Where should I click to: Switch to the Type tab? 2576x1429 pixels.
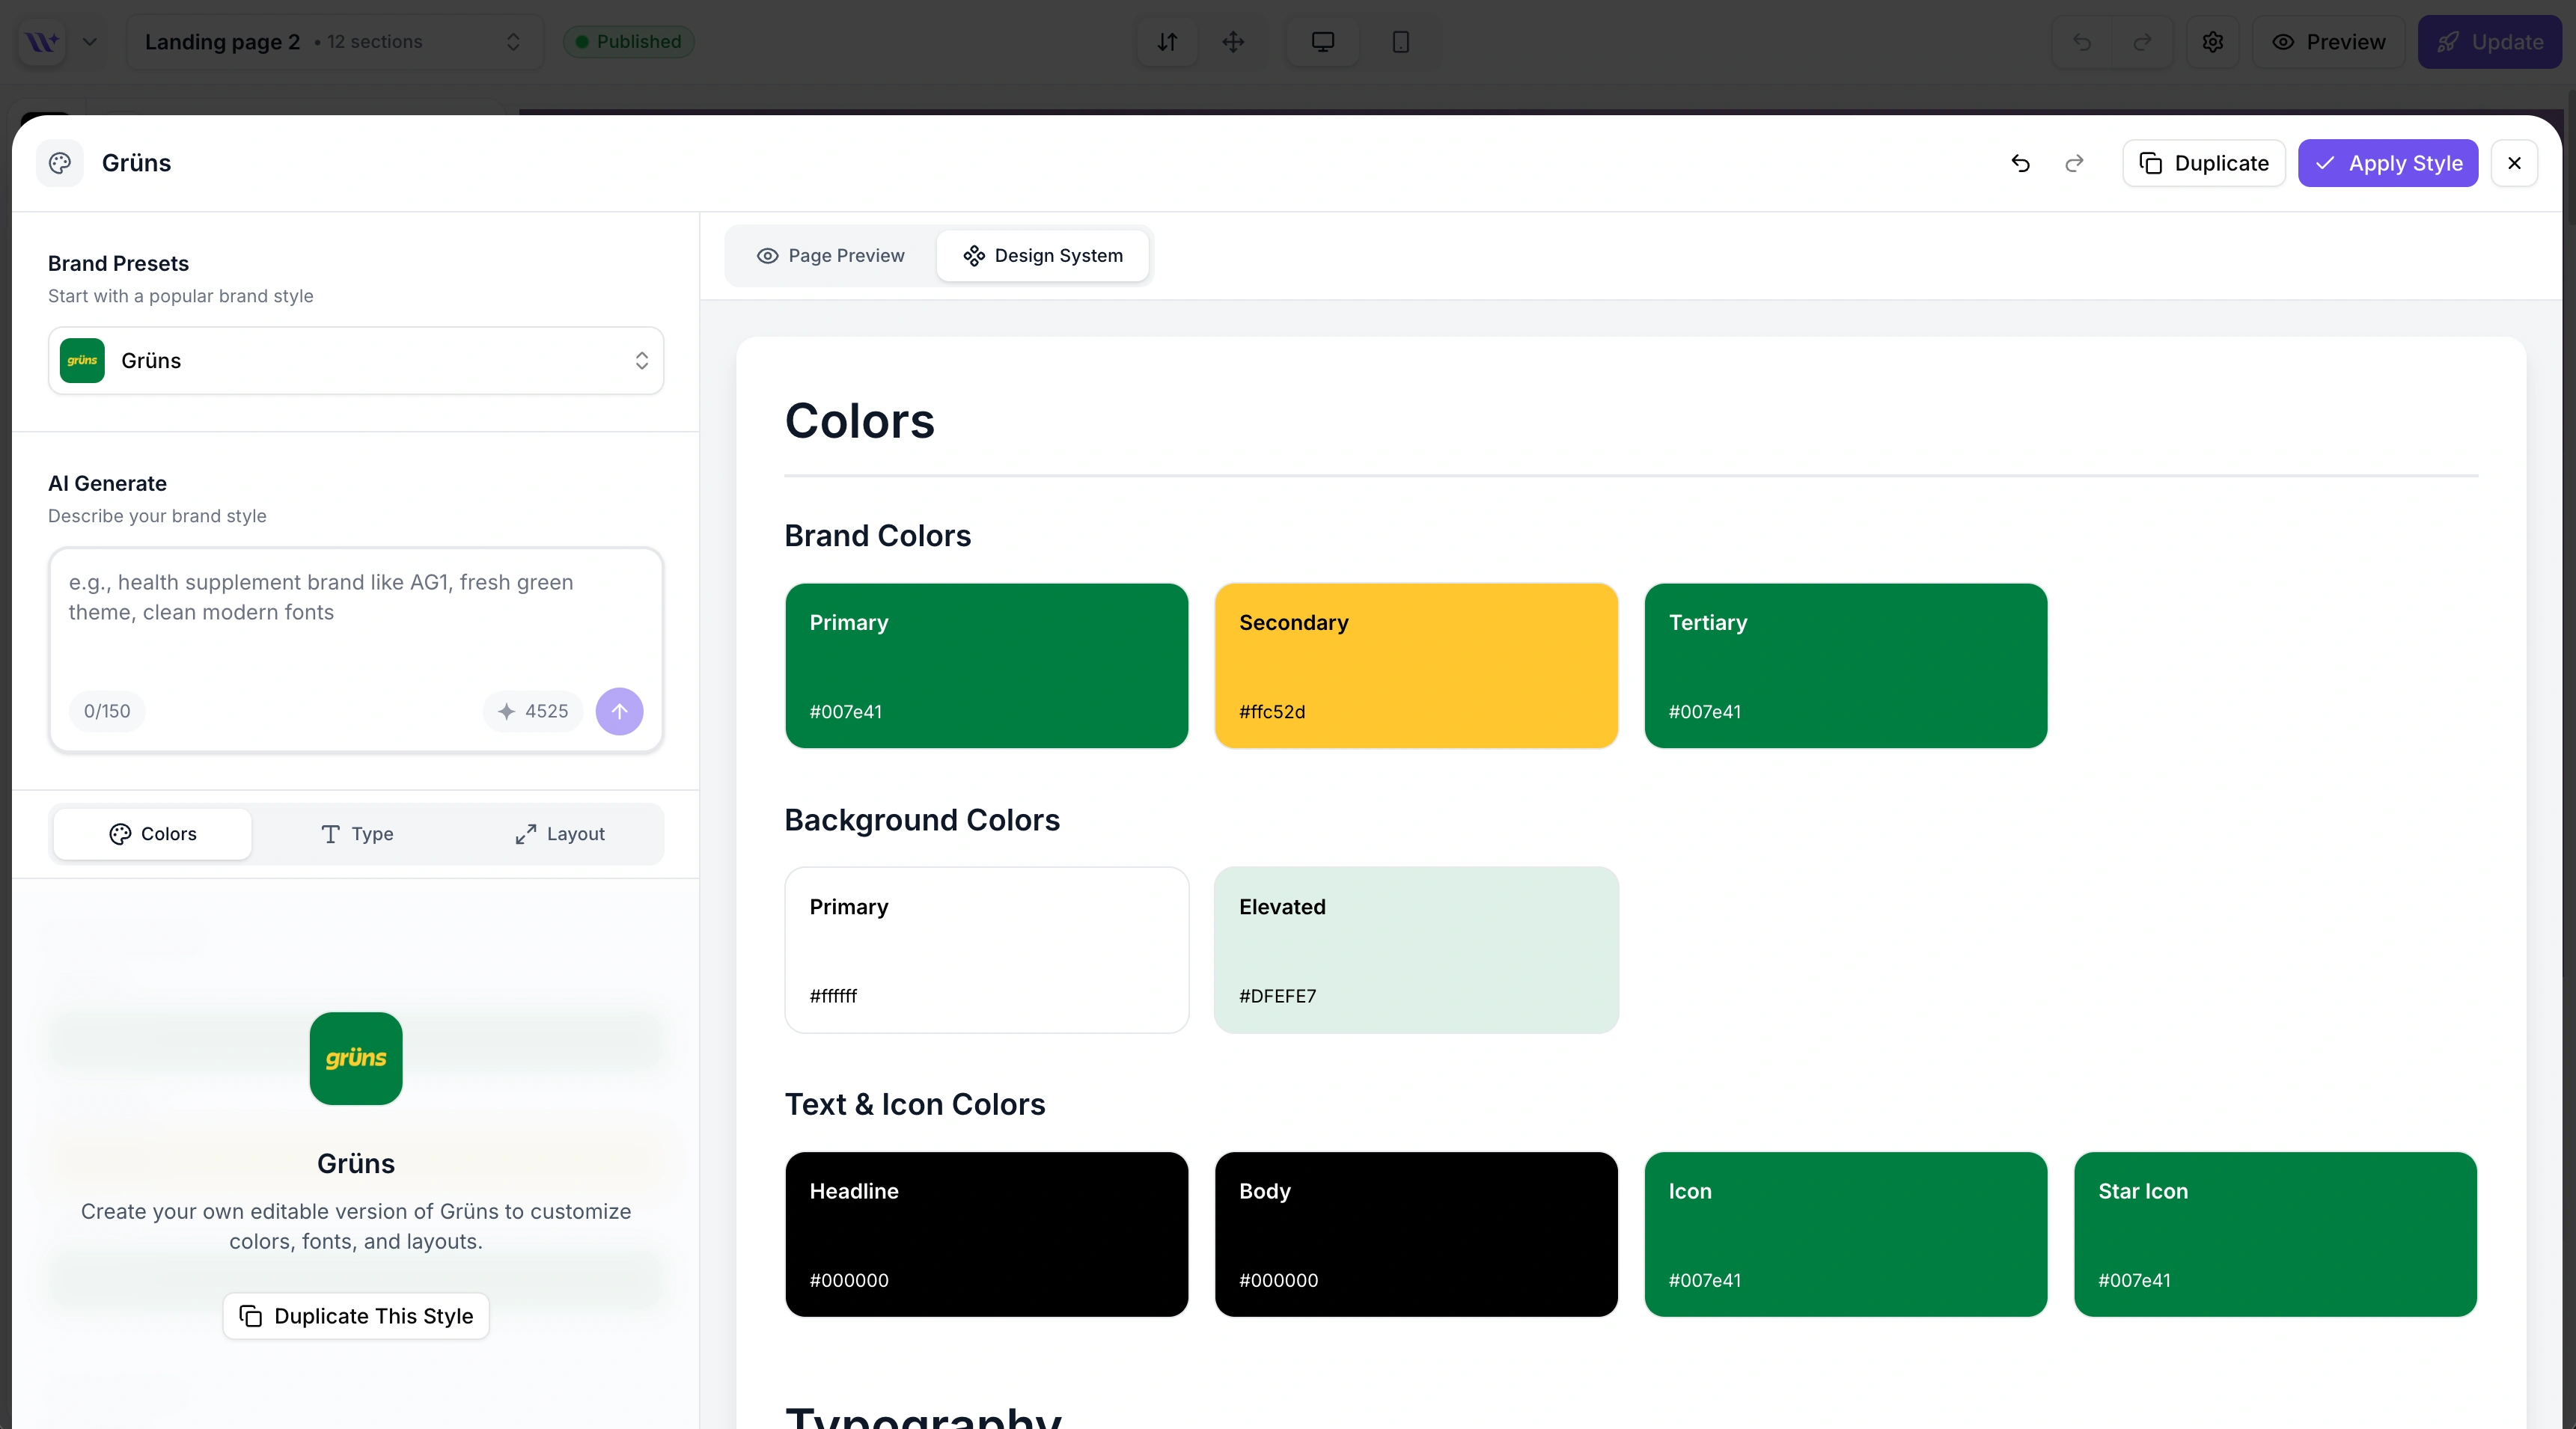[357, 834]
